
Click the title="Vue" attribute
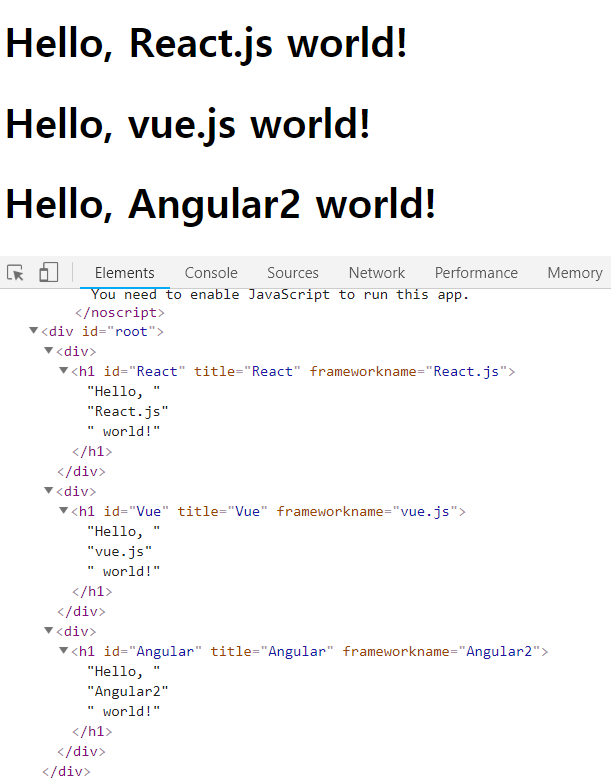222,512
